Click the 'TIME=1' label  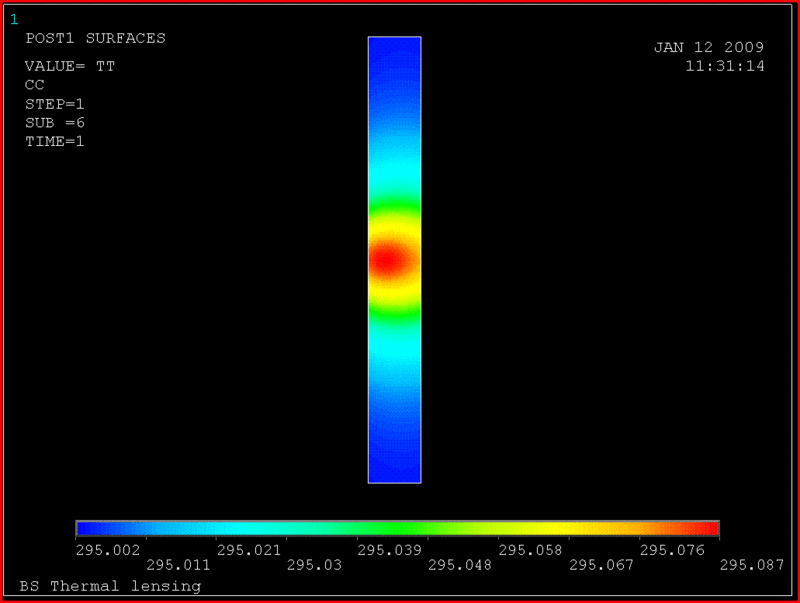pyautogui.click(x=55, y=141)
